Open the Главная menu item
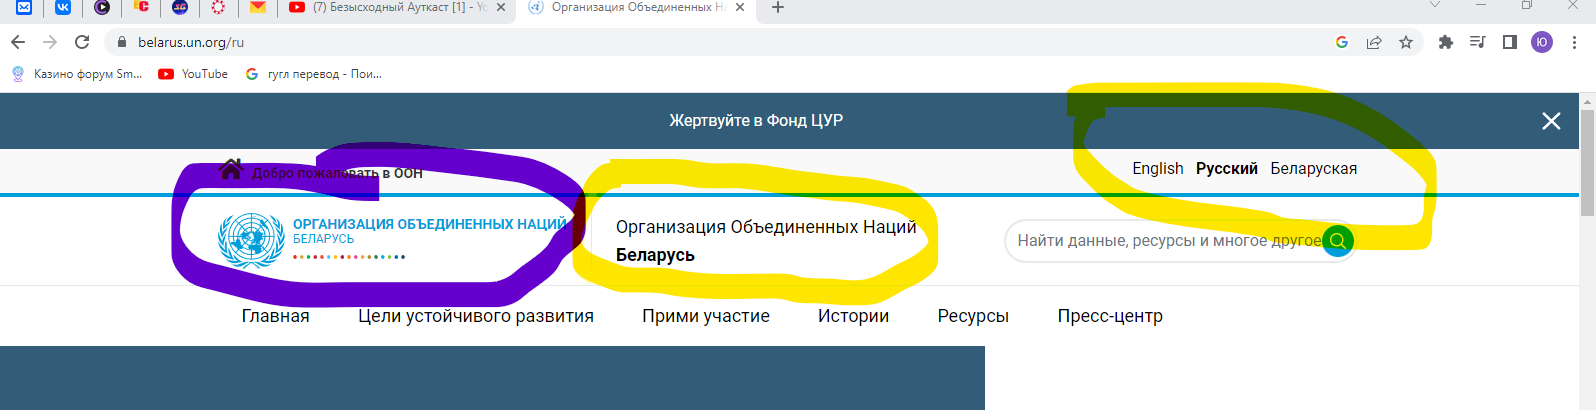 (x=275, y=316)
